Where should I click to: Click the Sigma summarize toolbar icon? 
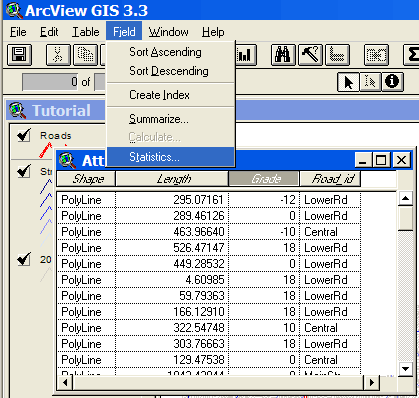(x=411, y=55)
